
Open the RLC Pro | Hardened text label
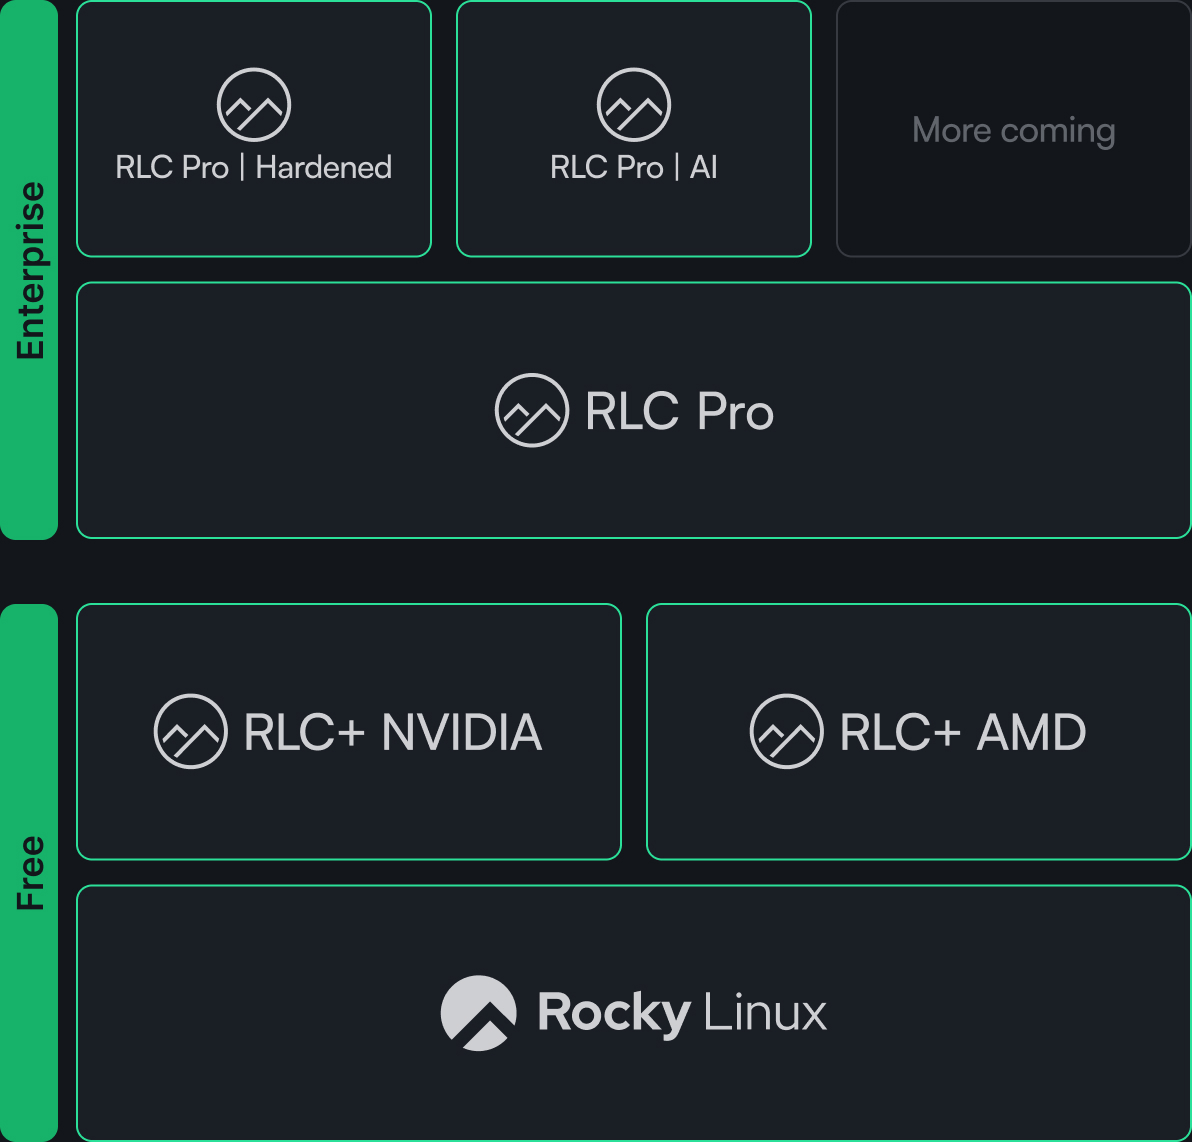click(254, 167)
